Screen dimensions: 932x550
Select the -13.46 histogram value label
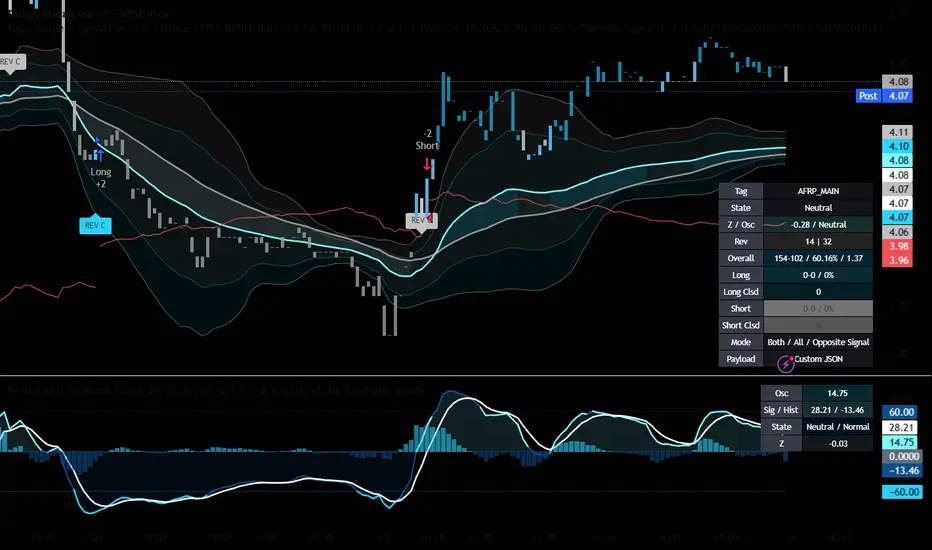pyautogui.click(x=900, y=471)
